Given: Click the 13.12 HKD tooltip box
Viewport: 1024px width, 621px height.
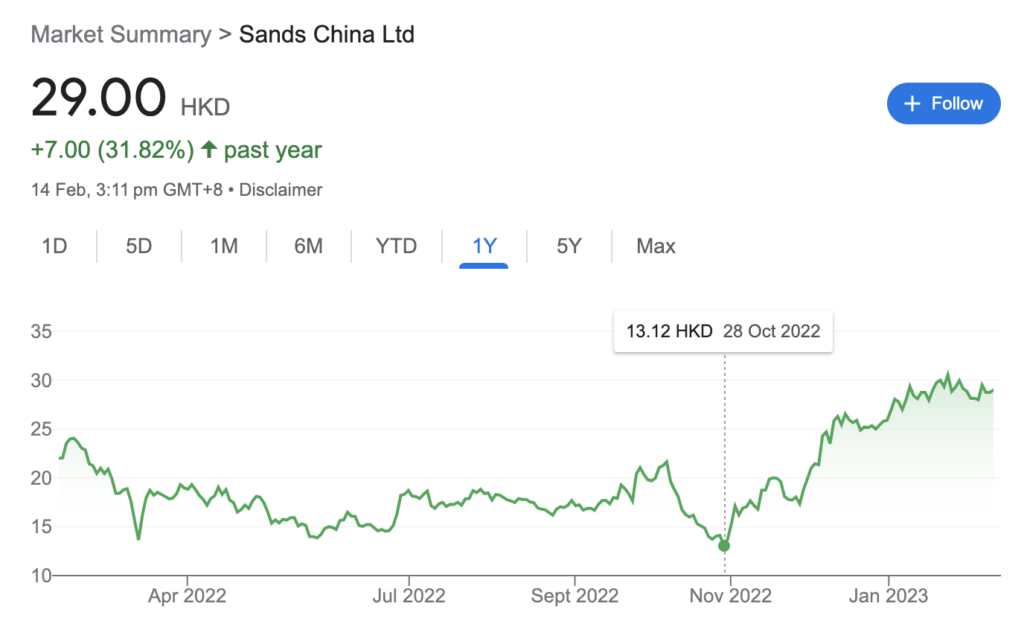Looking at the screenshot, I should [x=723, y=331].
